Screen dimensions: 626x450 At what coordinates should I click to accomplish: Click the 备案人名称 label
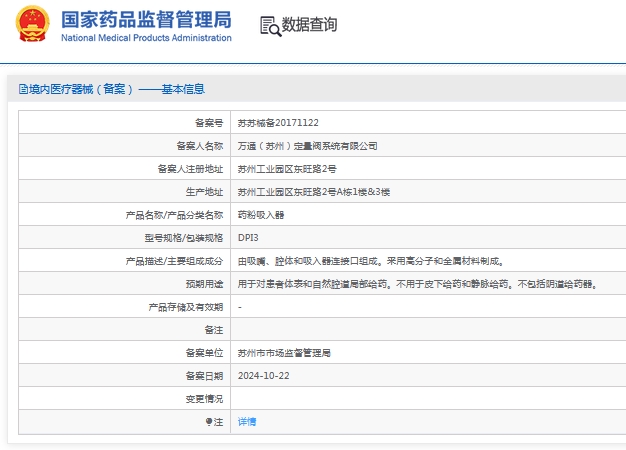pos(200,146)
